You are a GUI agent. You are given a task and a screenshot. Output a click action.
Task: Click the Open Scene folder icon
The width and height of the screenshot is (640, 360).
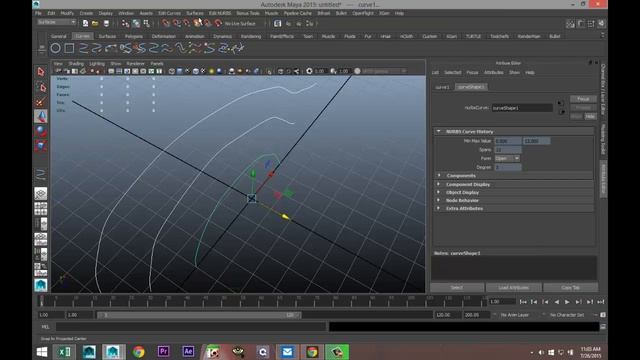click(95, 24)
